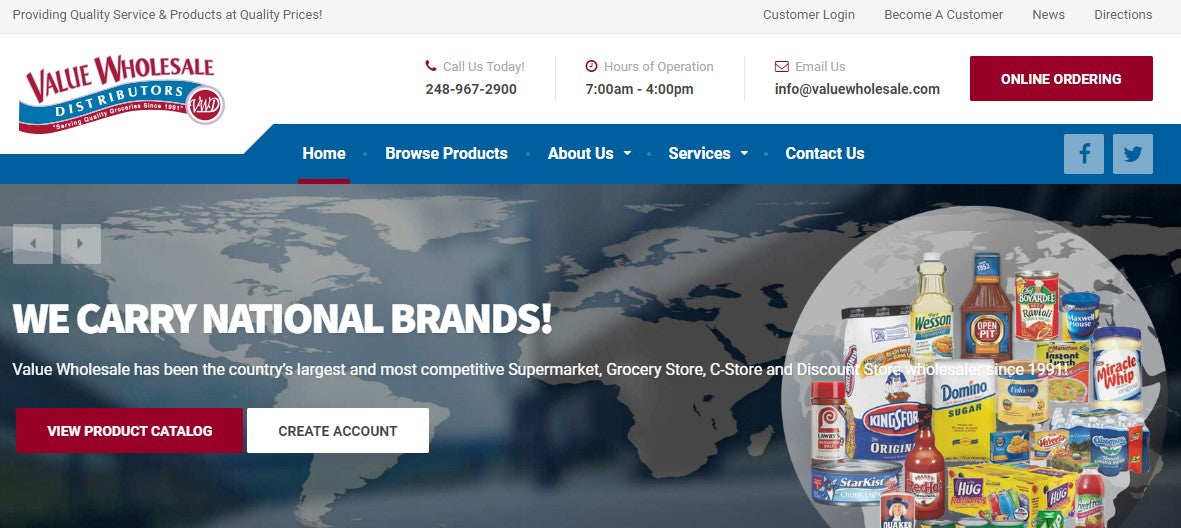
Task: Open the Home menu item
Action: click(x=324, y=154)
